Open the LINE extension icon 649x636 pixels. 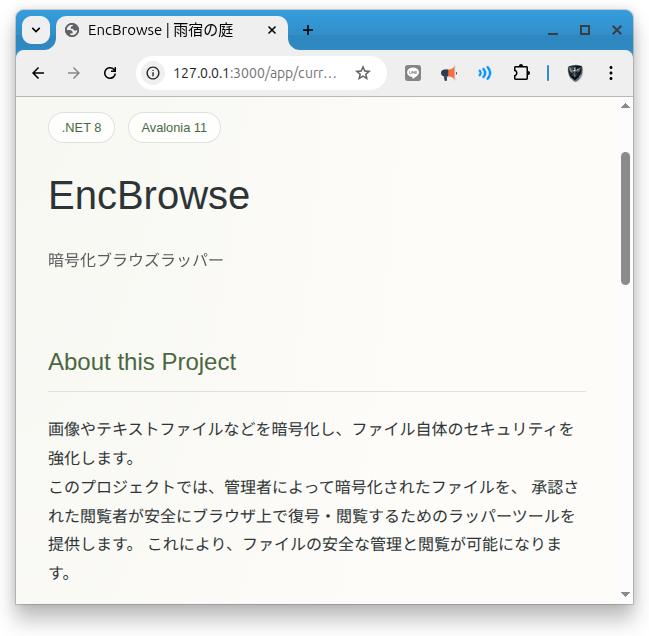(x=413, y=73)
